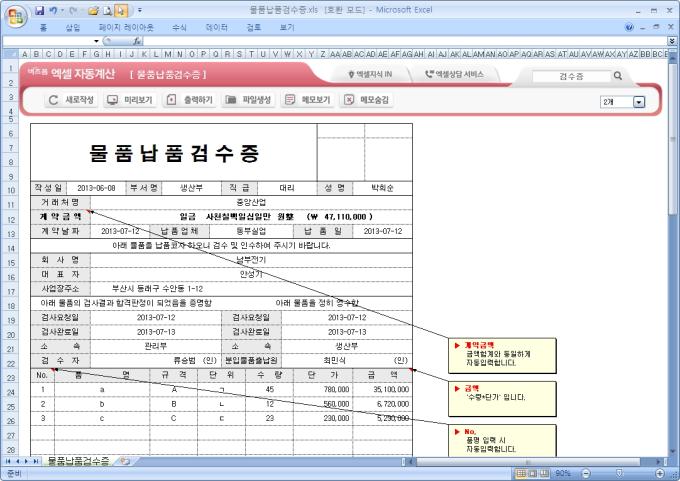The image size is (680, 481).
Task: Click the Office button
Action: [14, 14]
